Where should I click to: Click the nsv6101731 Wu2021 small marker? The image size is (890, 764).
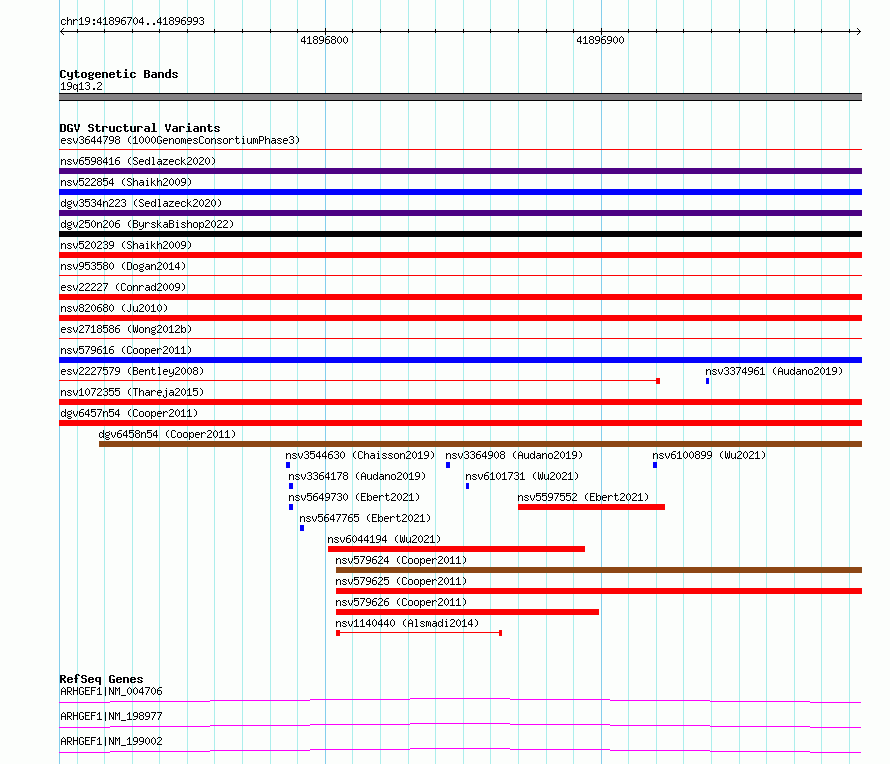tap(467, 486)
